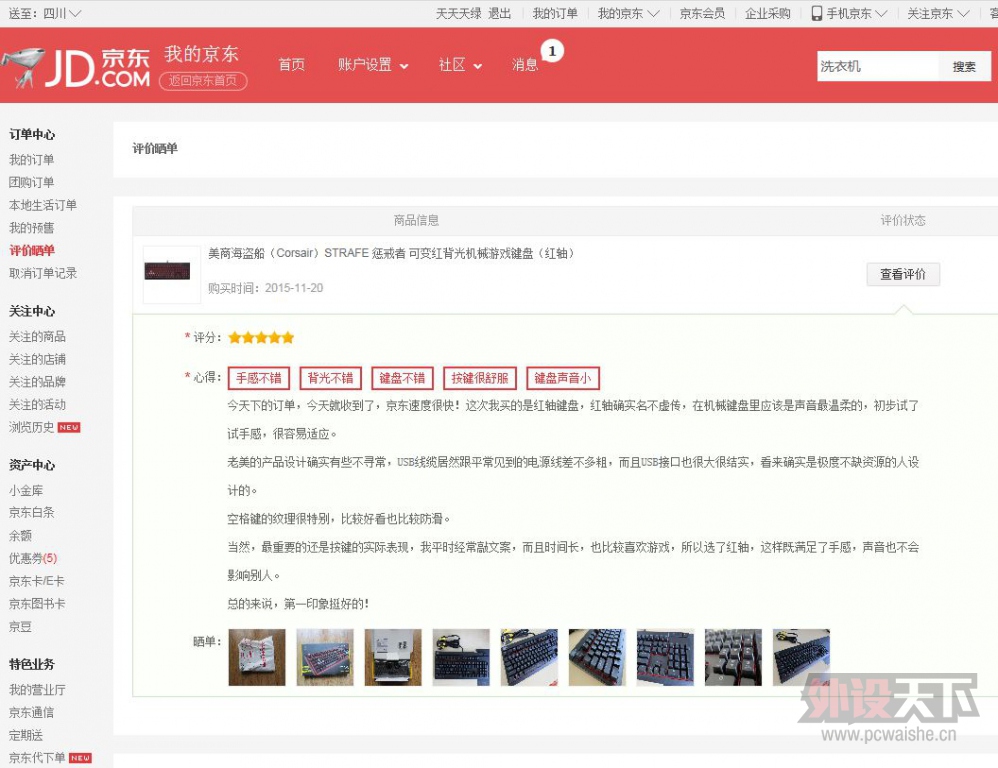Image resolution: width=998 pixels, height=768 pixels.
Task: Open 我的预售 in sidebar
Action: [31, 228]
